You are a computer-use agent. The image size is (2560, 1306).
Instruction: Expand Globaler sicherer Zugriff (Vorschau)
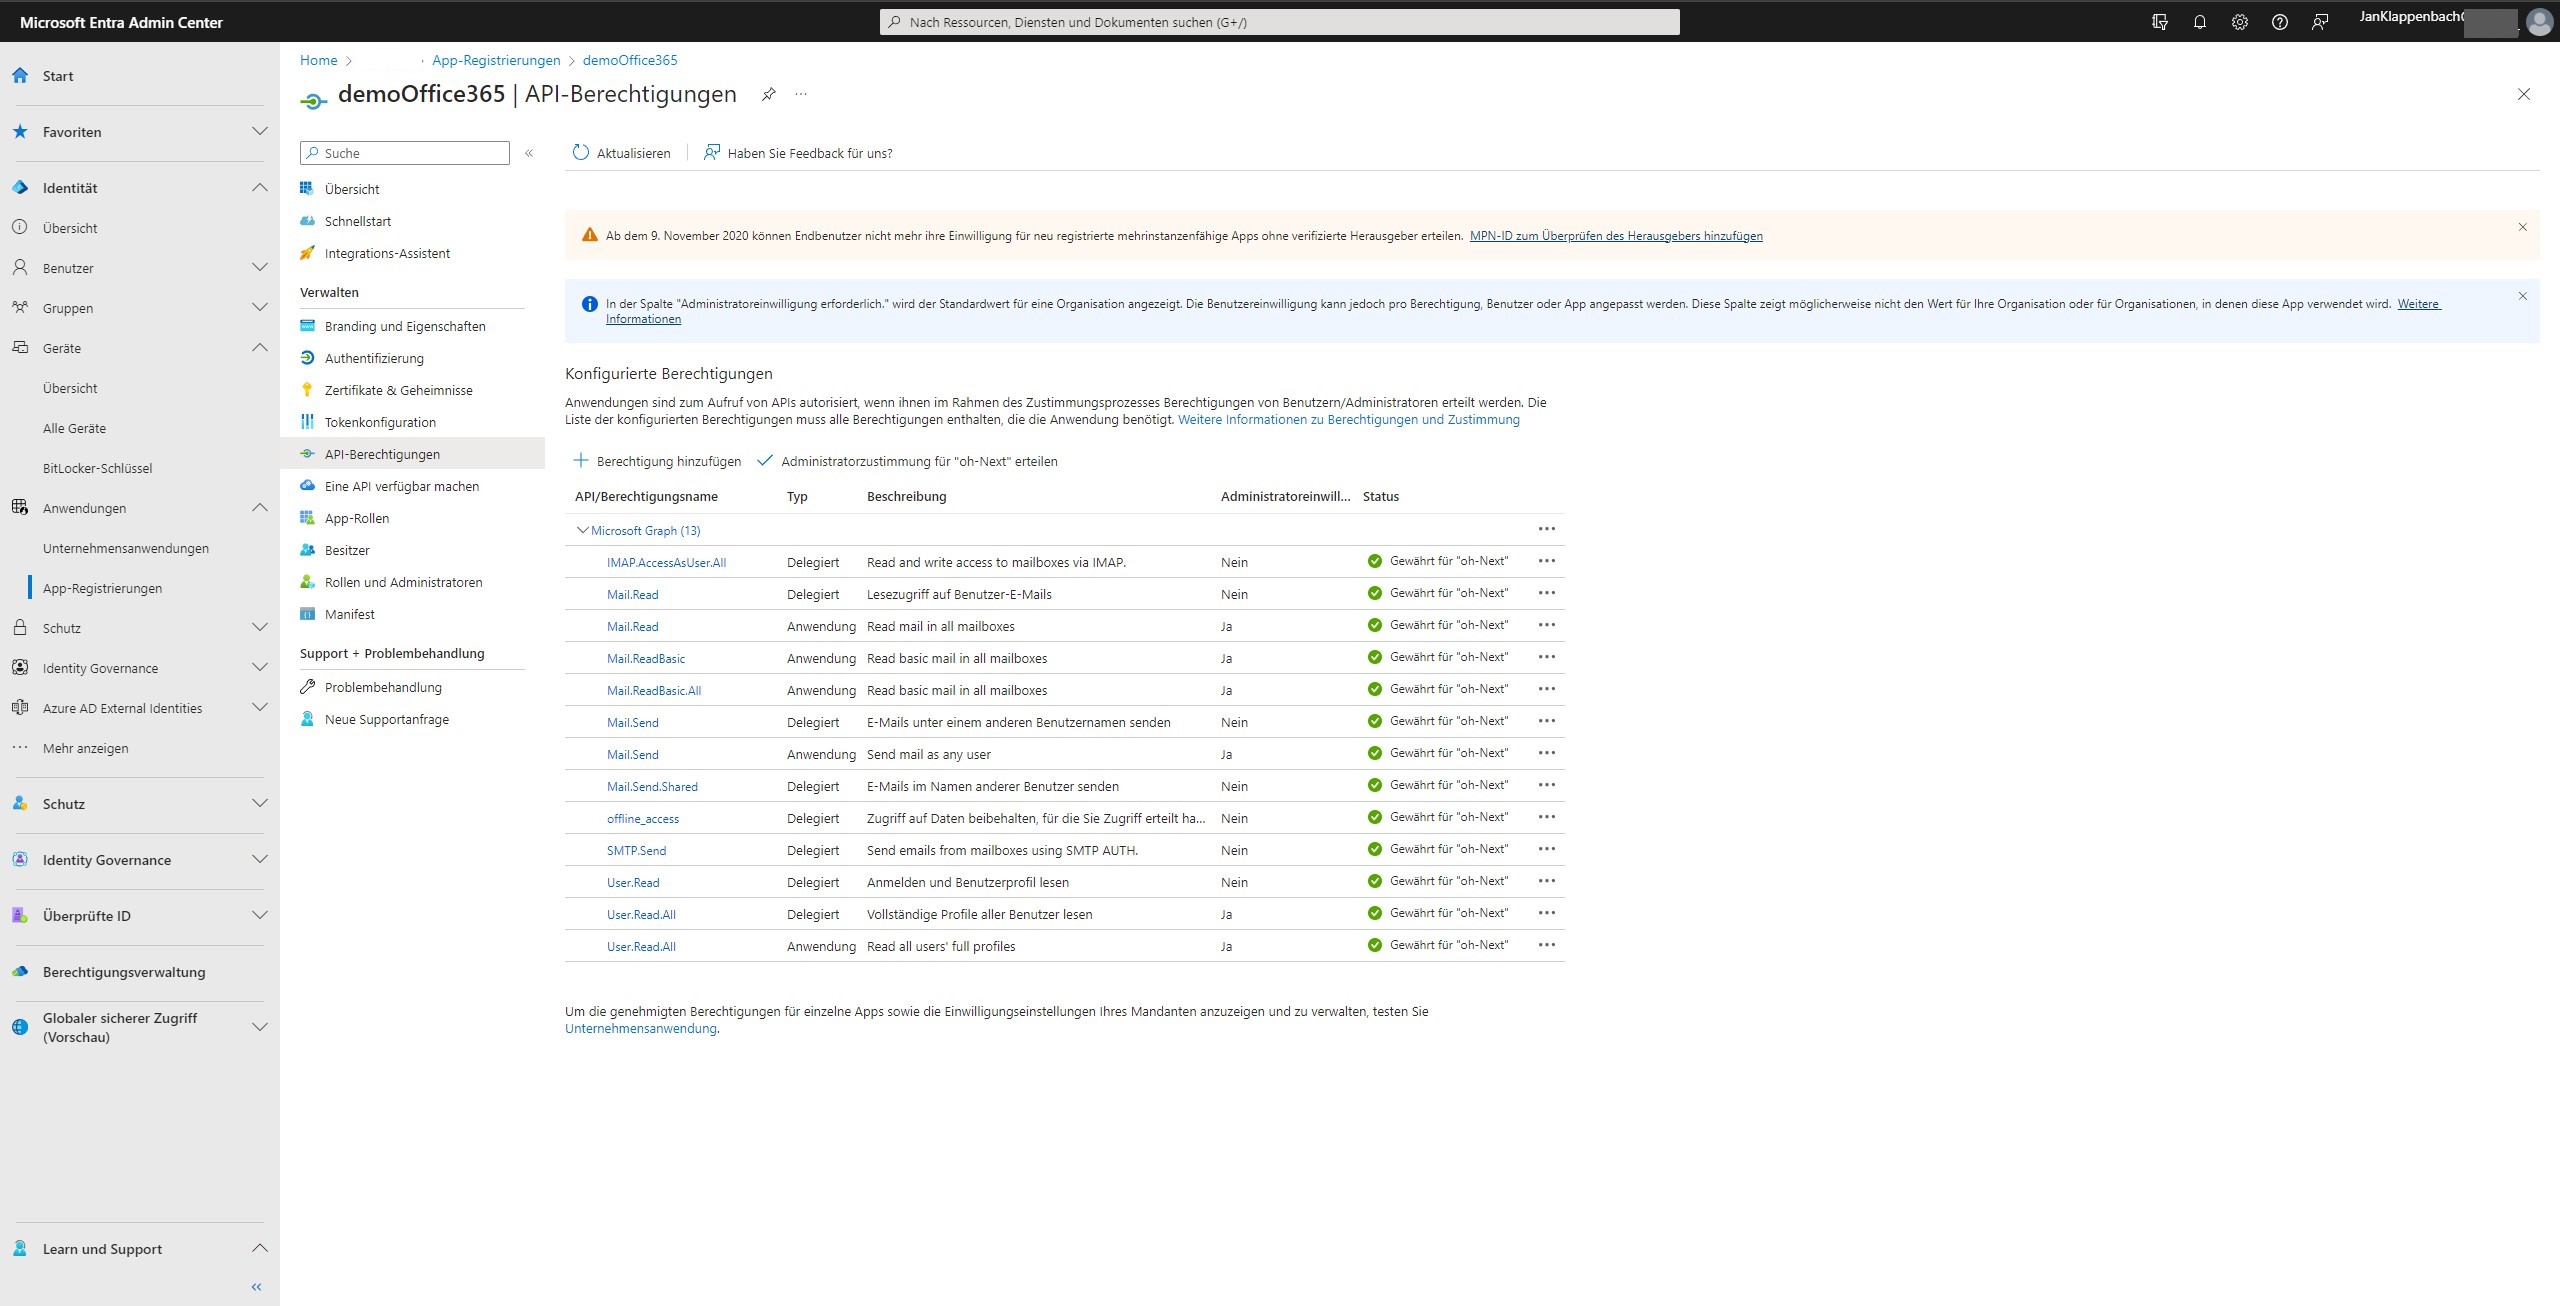pyautogui.click(x=259, y=1028)
